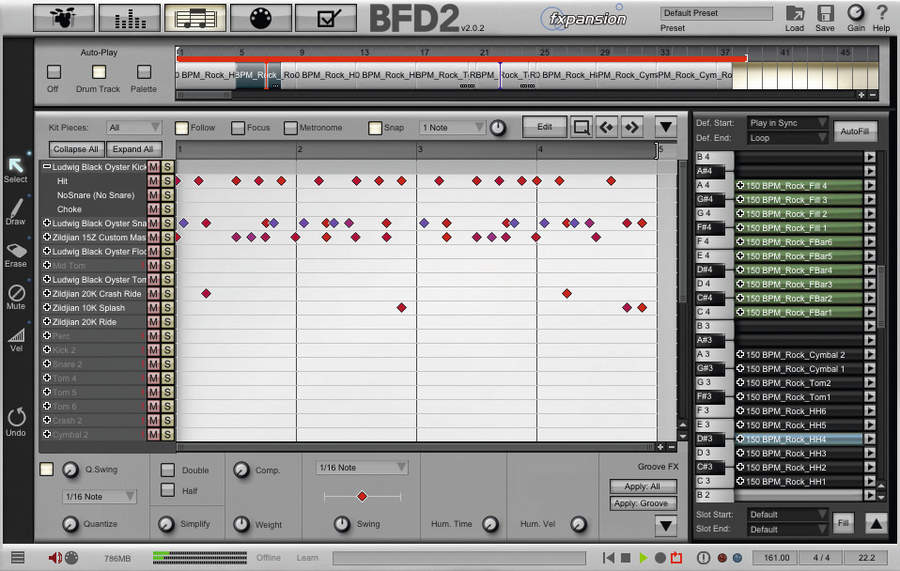The height and width of the screenshot is (571, 900).
Task: Turn the Quantize knob
Action: (x=70, y=524)
